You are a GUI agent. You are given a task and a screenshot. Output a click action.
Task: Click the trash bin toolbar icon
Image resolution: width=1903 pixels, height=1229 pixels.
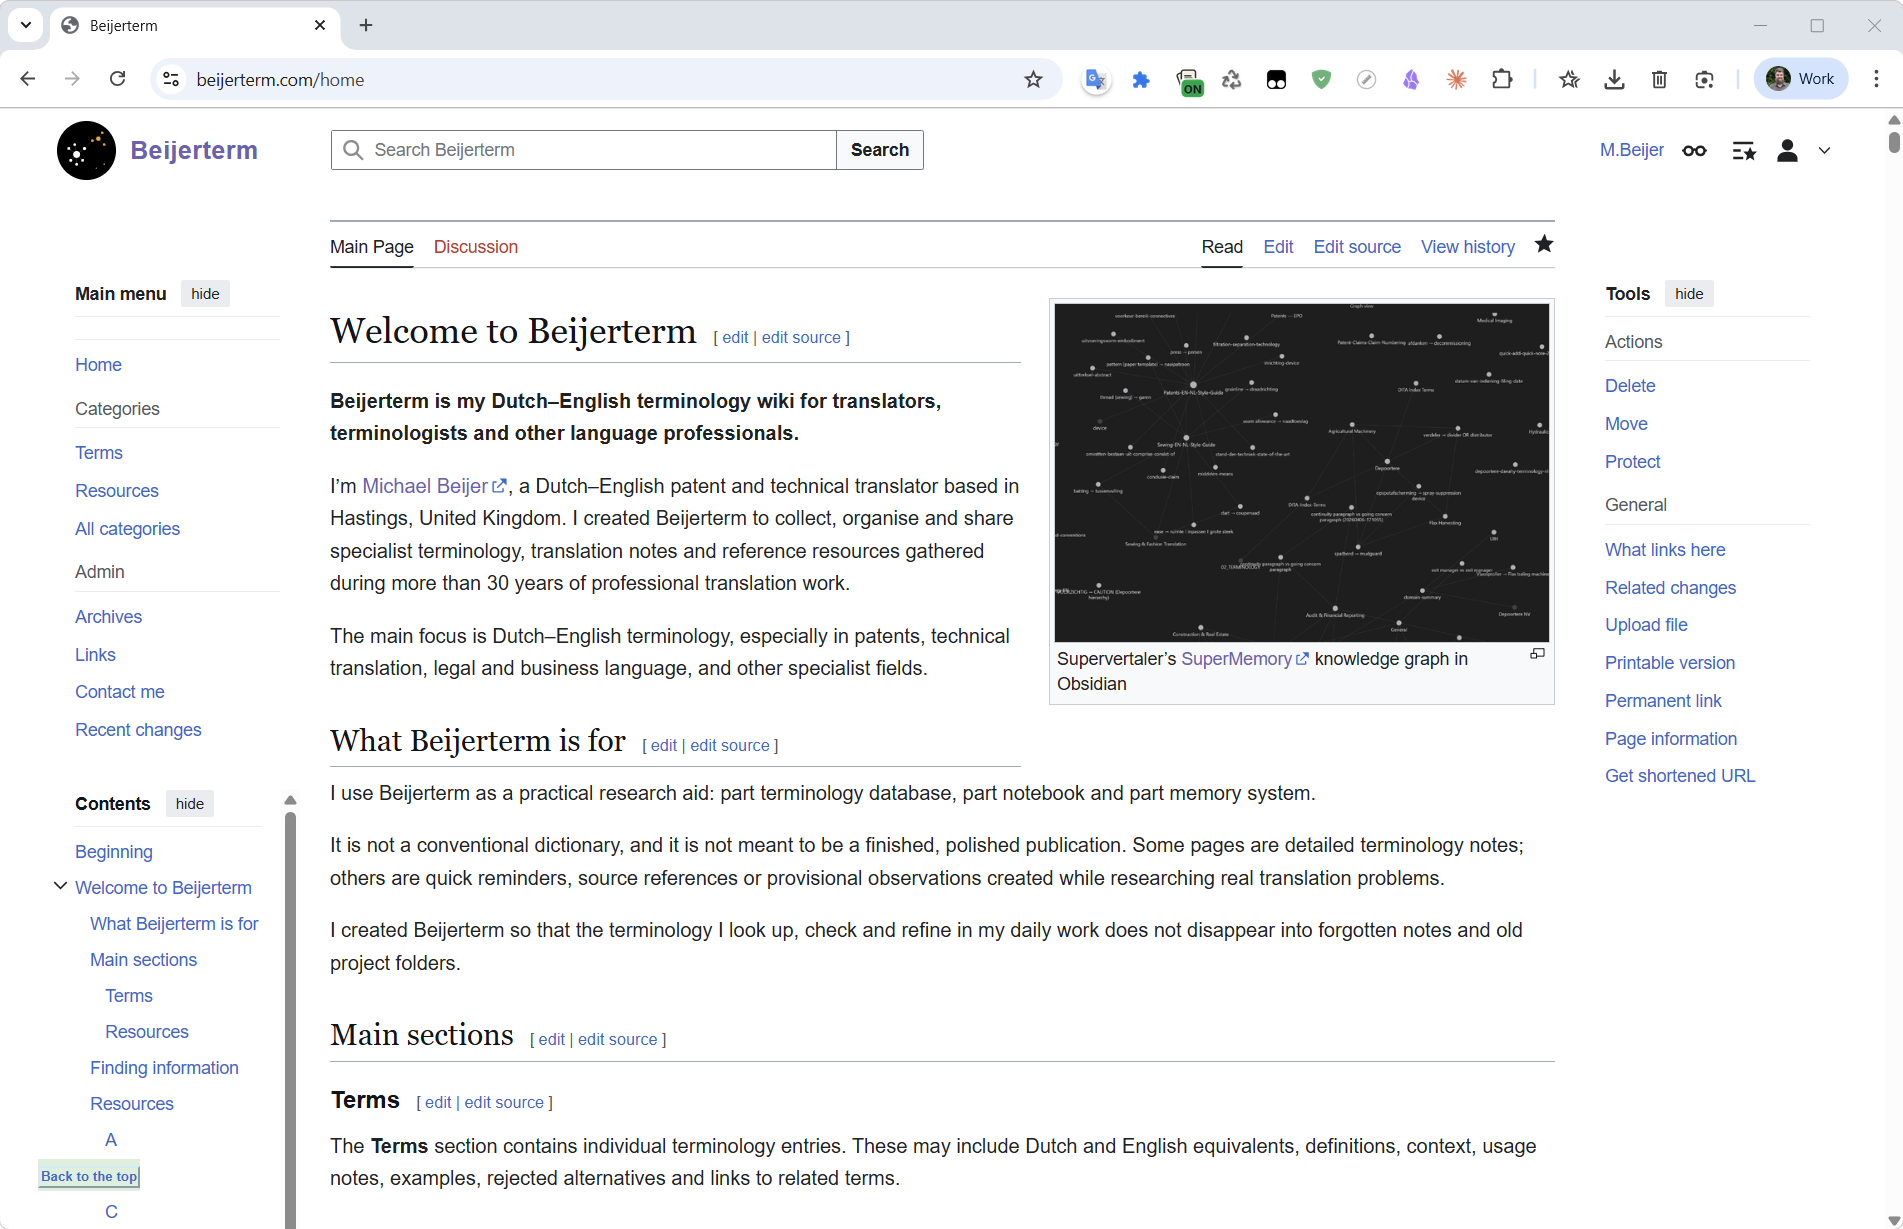pyautogui.click(x=1659, y=80)
